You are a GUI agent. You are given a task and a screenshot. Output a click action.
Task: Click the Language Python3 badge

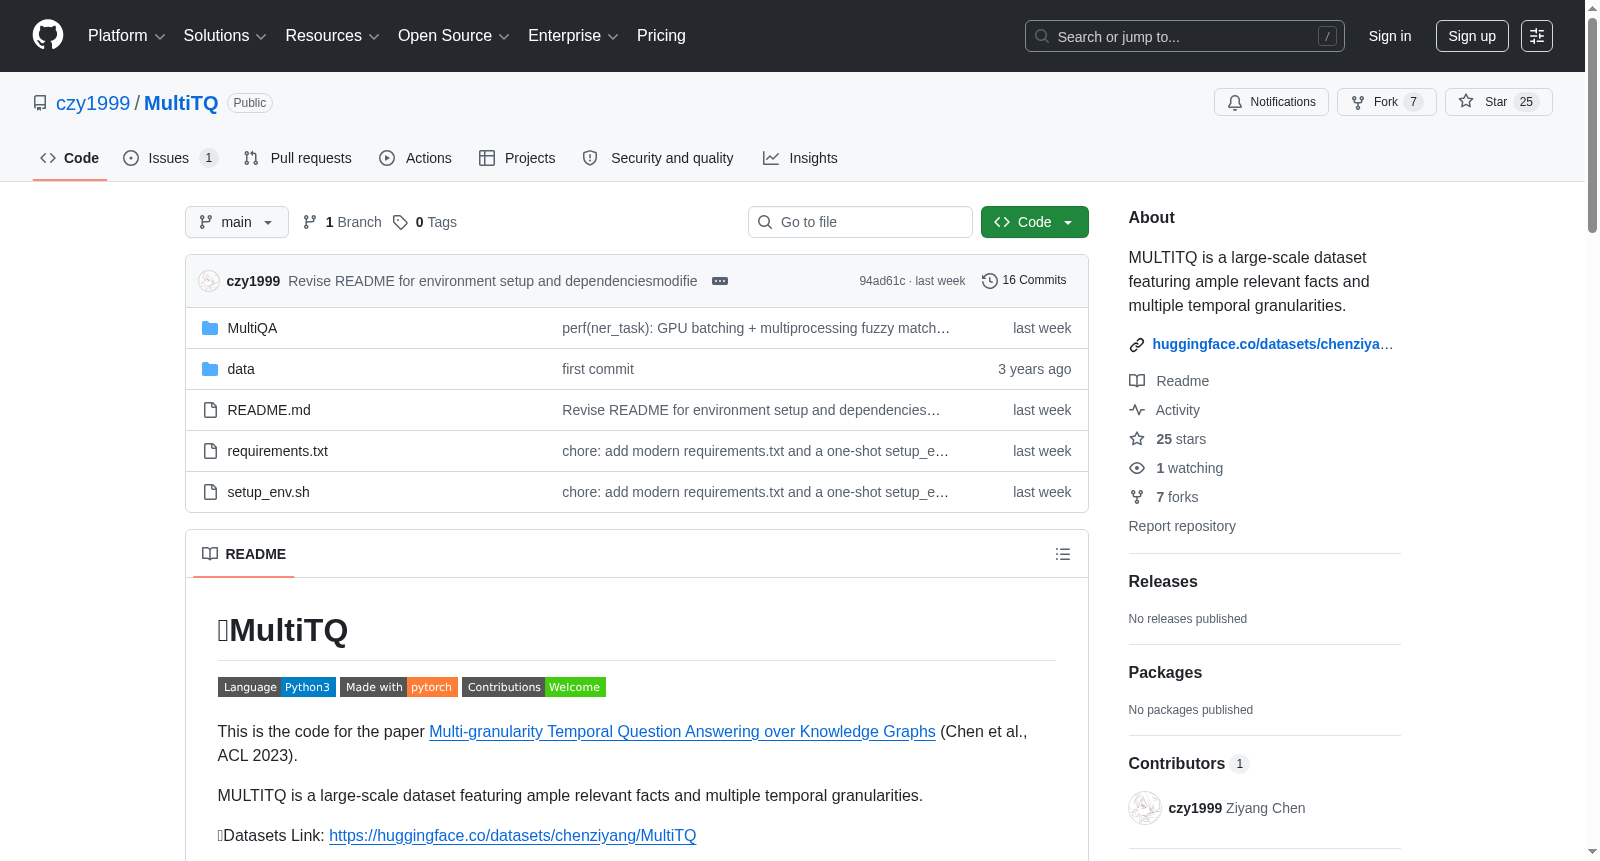(277, 687)
